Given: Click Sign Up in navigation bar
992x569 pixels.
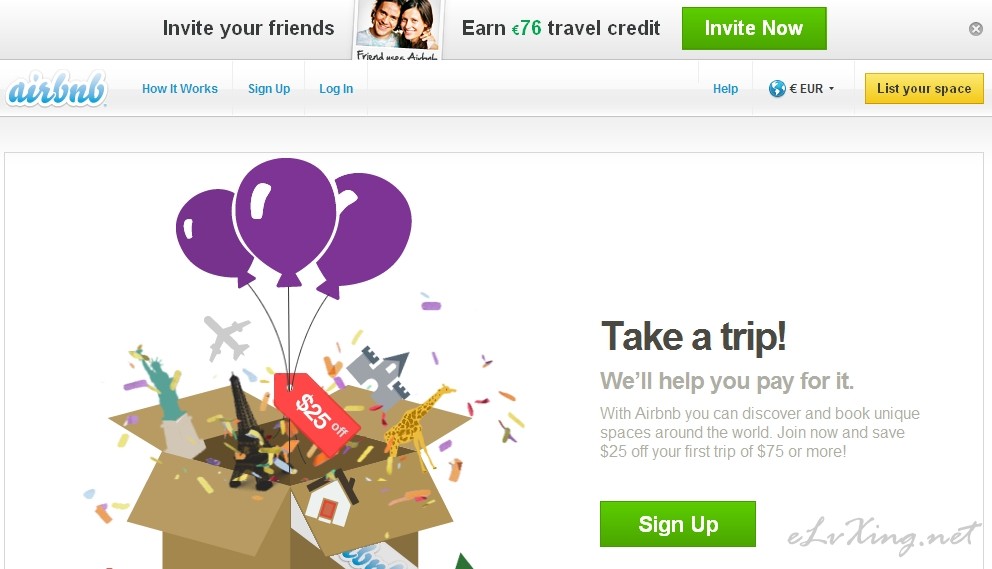Looking at the screenshot, I should pos(269,89).
